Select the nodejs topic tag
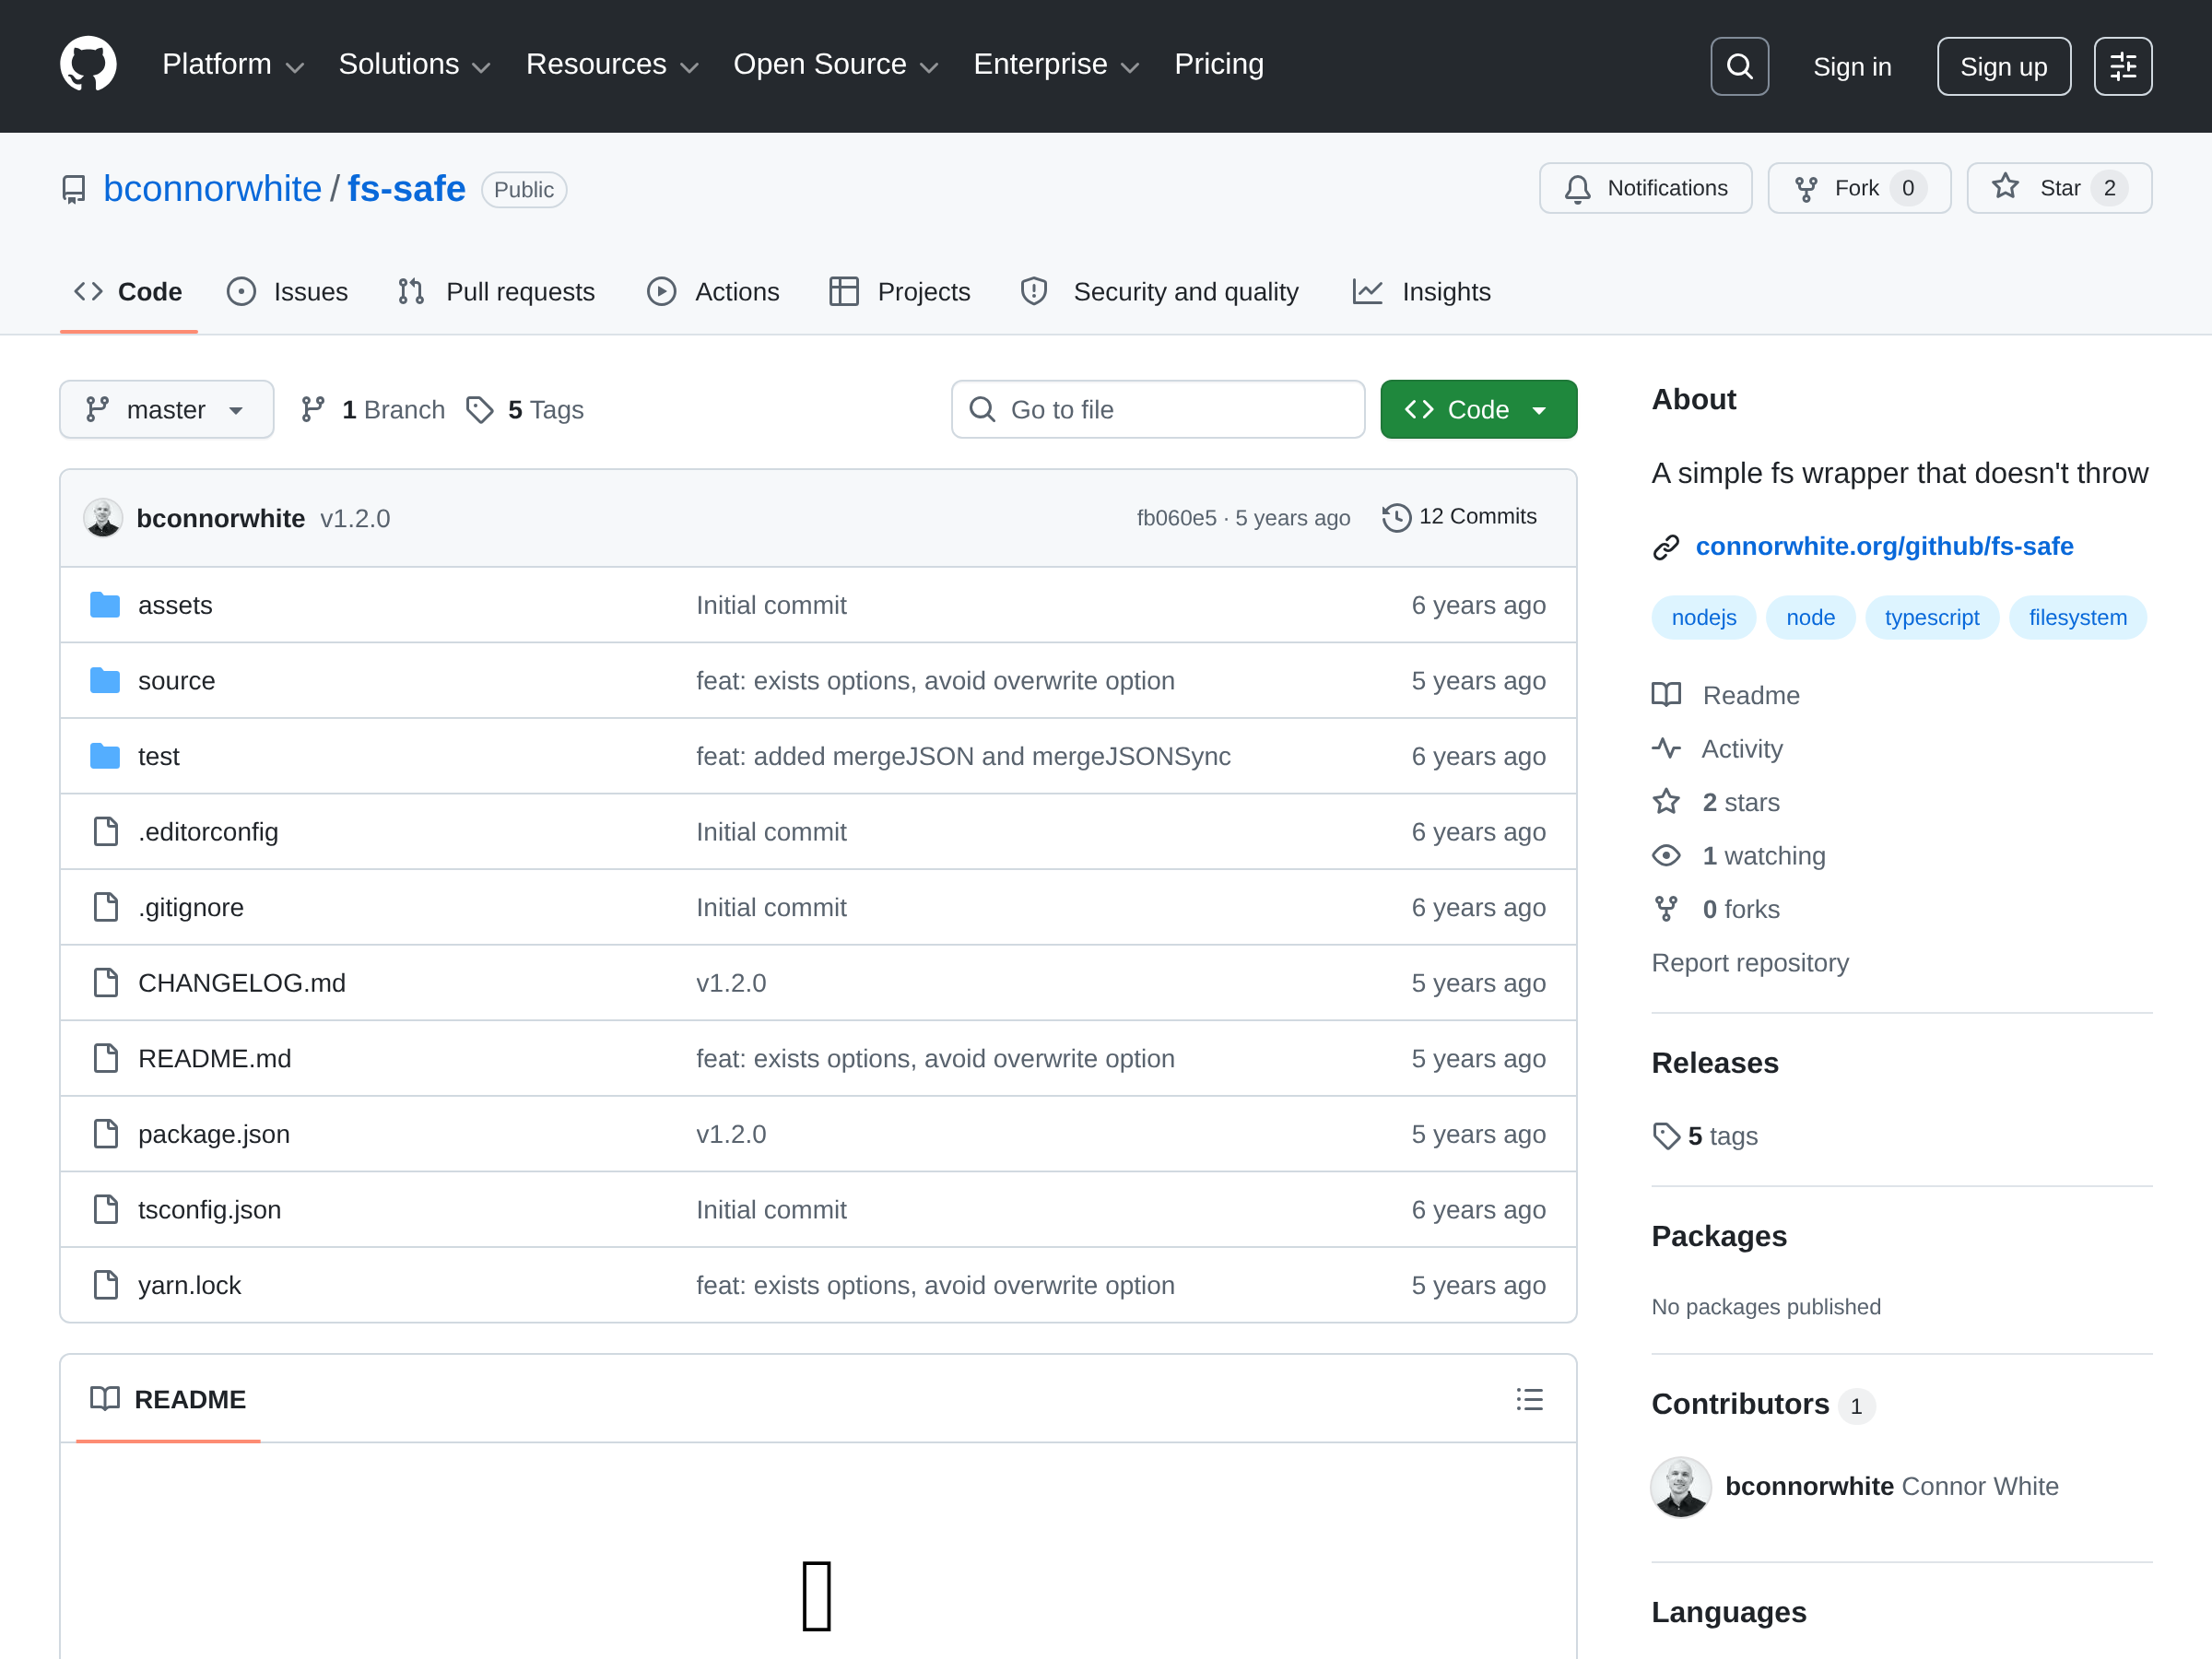This screenshot has height=1659, width=2212. coord(1704,618)
